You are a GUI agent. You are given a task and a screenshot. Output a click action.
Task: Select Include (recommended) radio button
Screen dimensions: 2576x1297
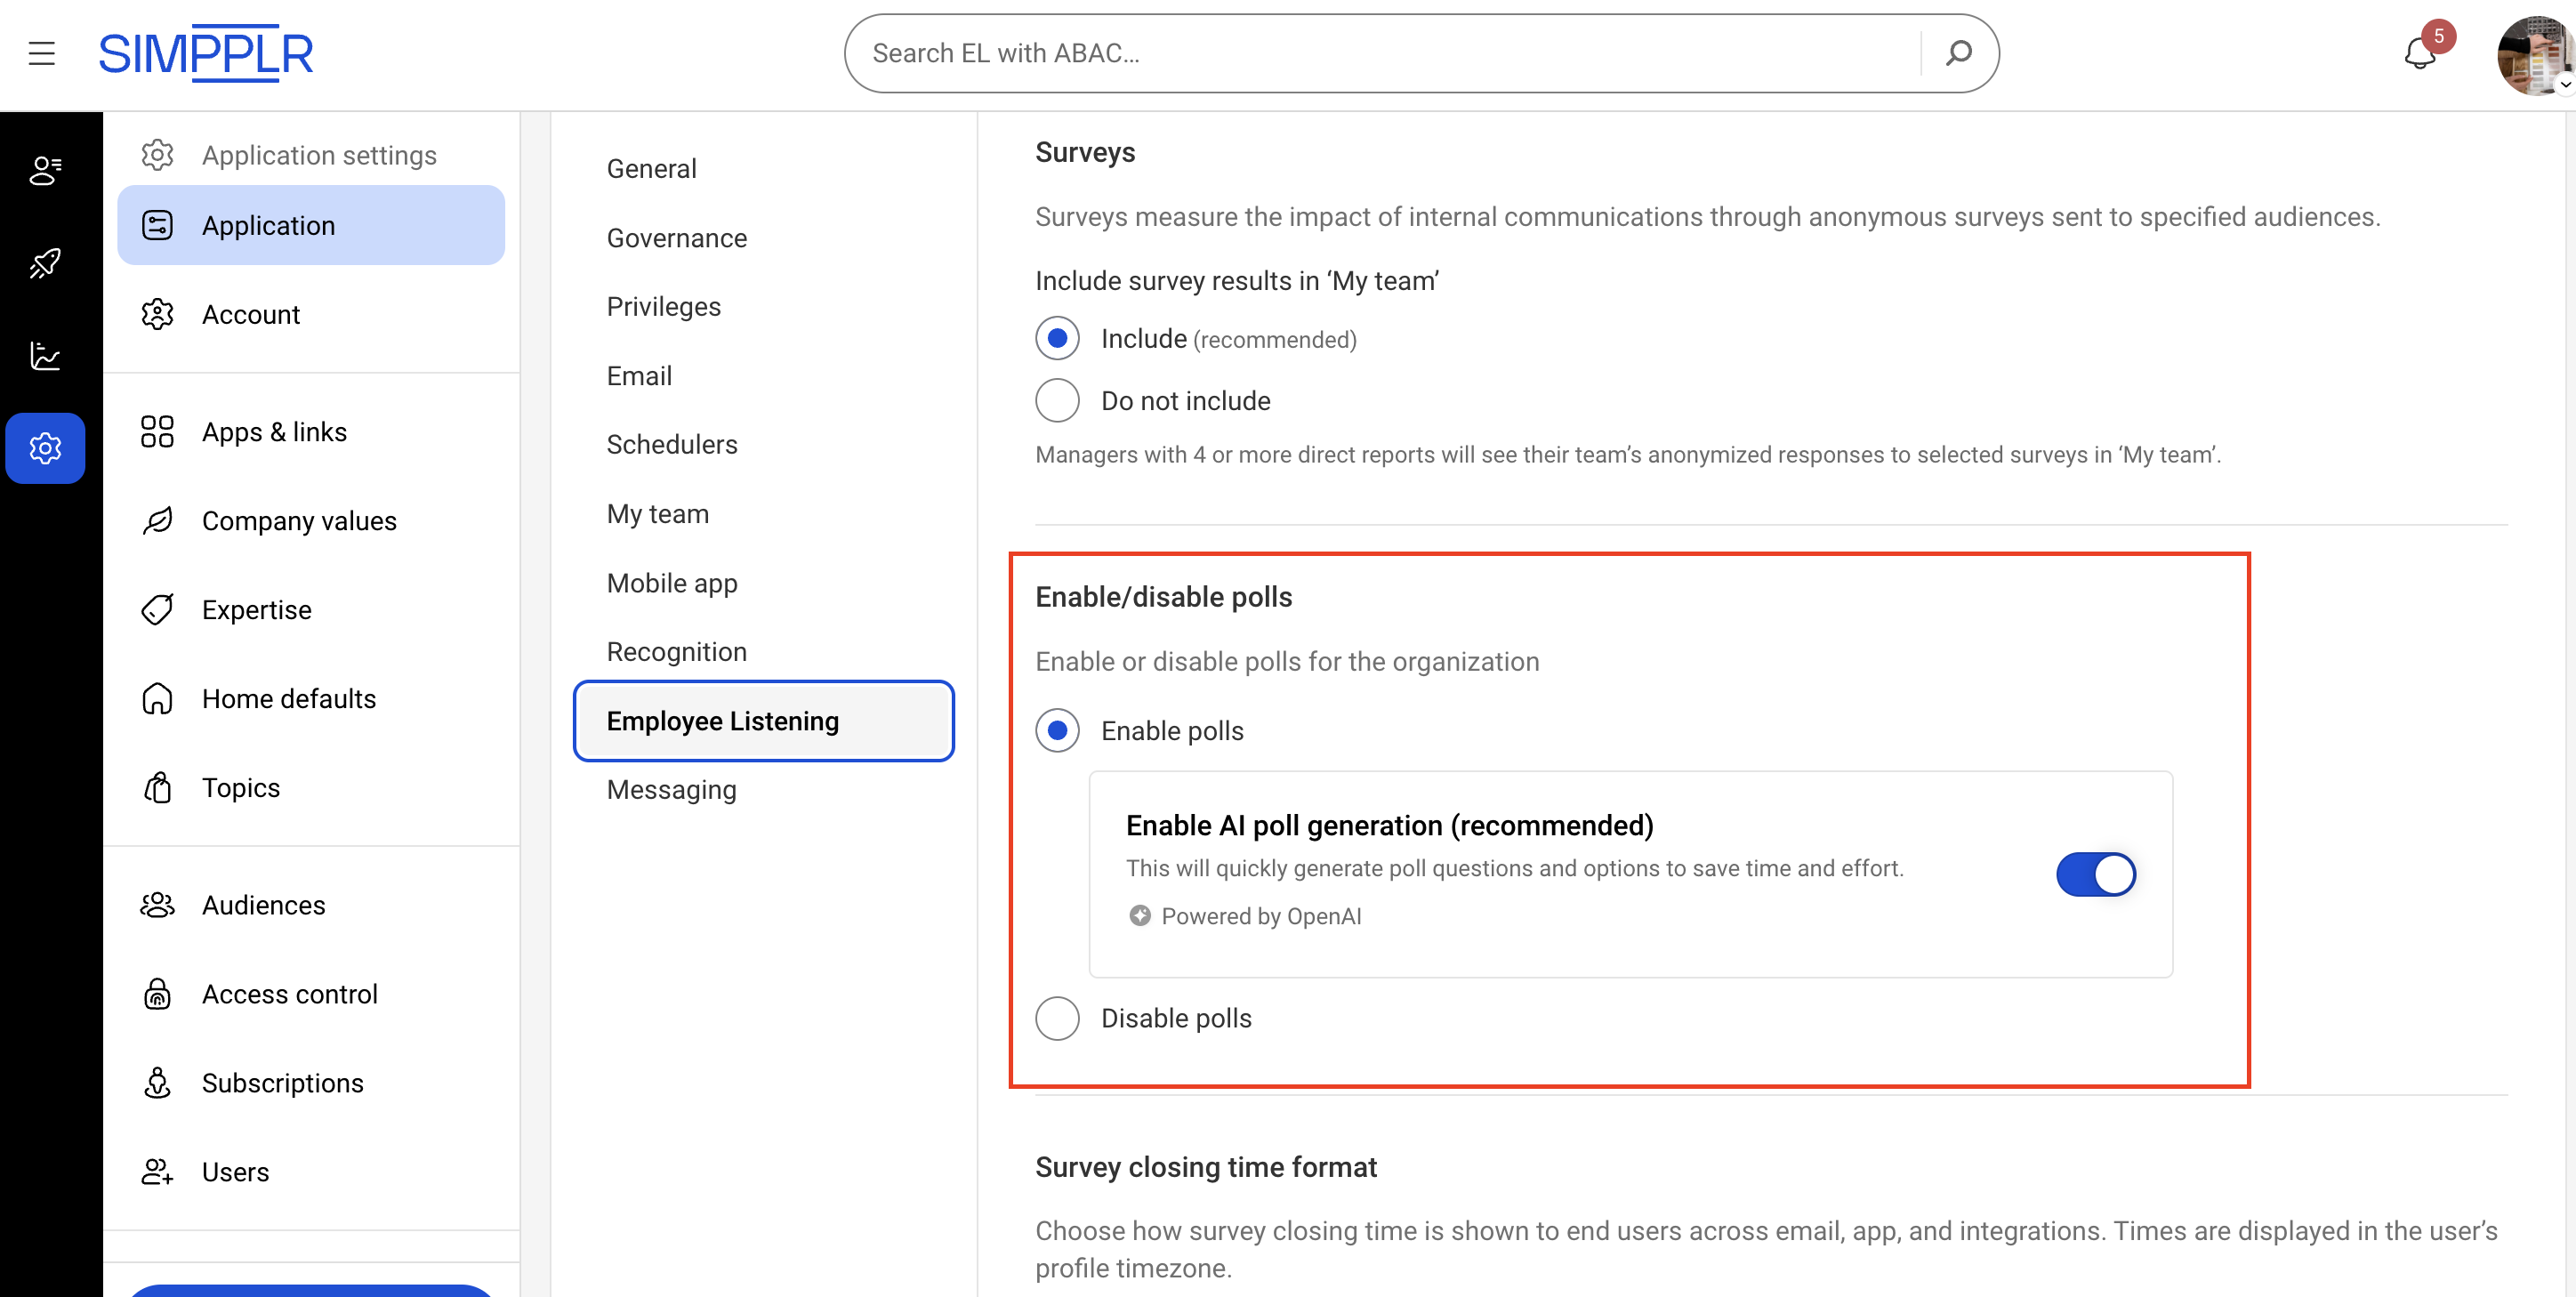[x=1057, y=338]
